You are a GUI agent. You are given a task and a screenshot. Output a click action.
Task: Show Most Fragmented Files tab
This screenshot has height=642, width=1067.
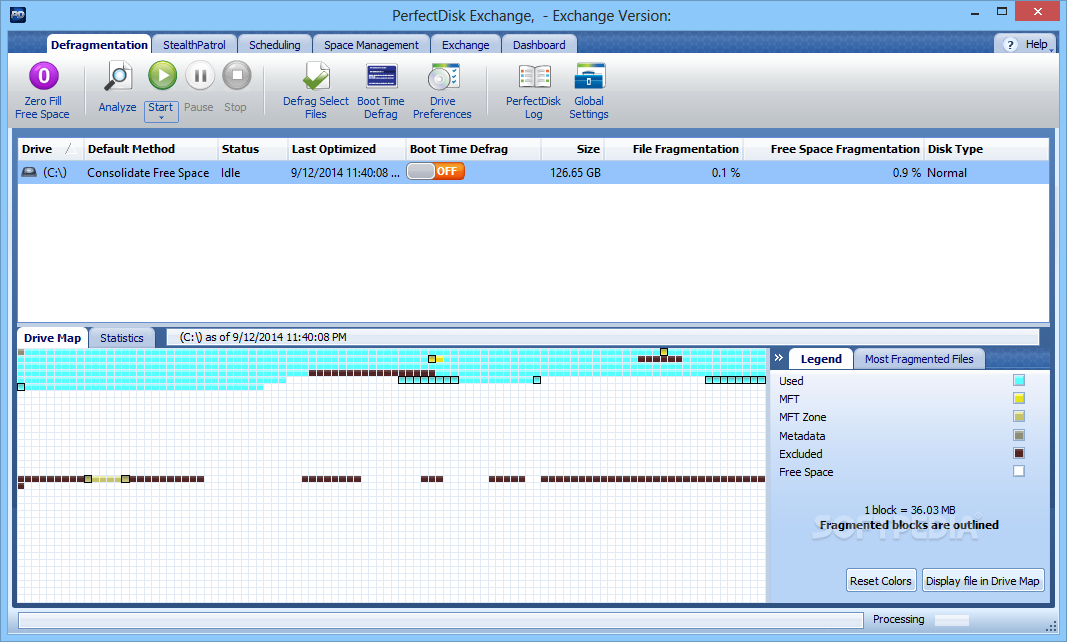[919, 359]
